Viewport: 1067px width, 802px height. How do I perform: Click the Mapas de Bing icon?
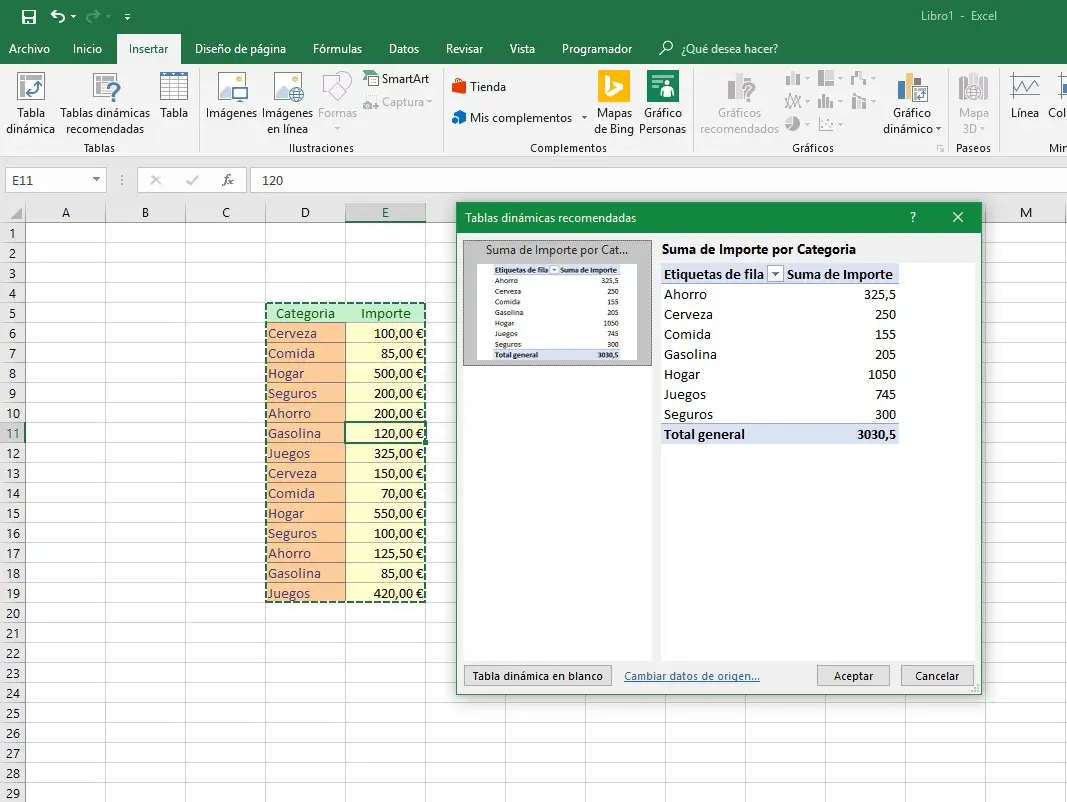tap(614, 103)
